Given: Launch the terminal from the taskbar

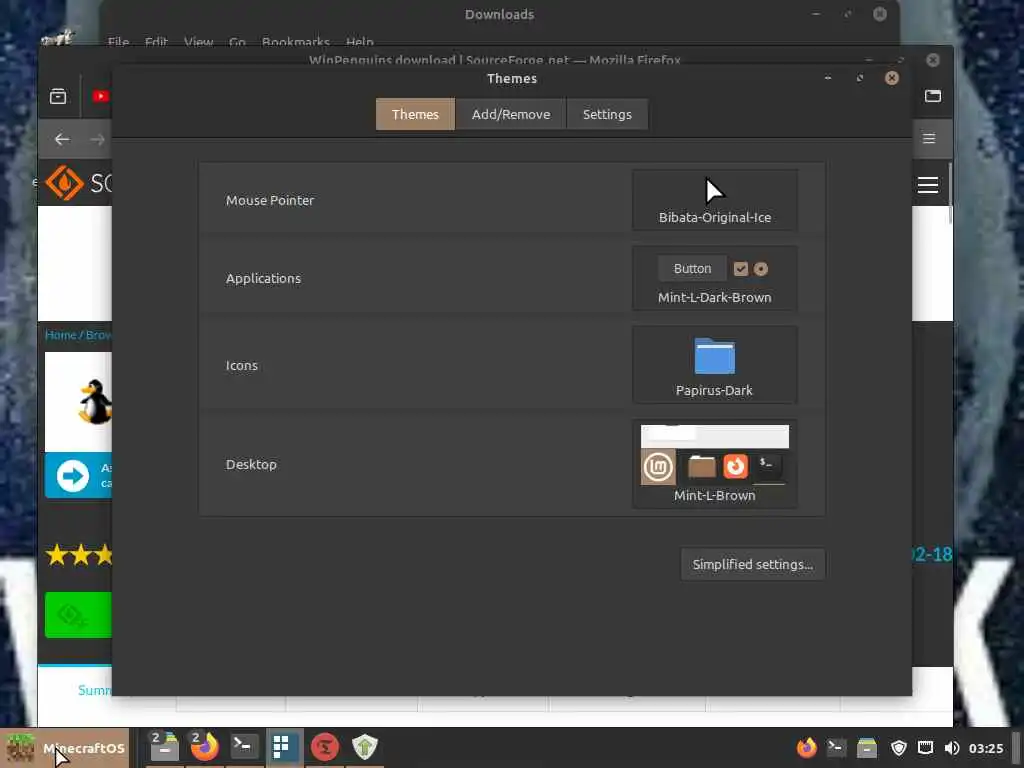Looking at the screenshot, I should click(x=244, y=747).
